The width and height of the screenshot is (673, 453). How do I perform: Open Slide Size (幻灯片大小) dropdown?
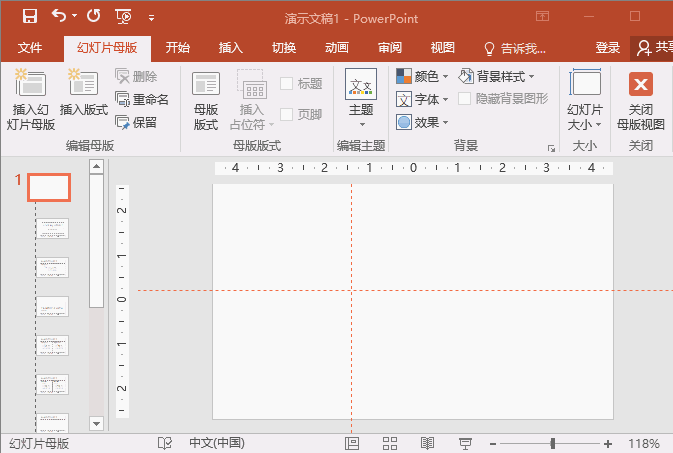point(585,100)
